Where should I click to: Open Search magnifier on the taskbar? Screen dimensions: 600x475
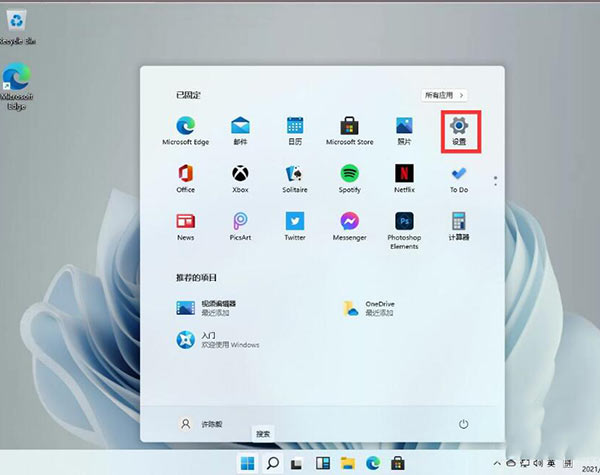click(272, 464)
